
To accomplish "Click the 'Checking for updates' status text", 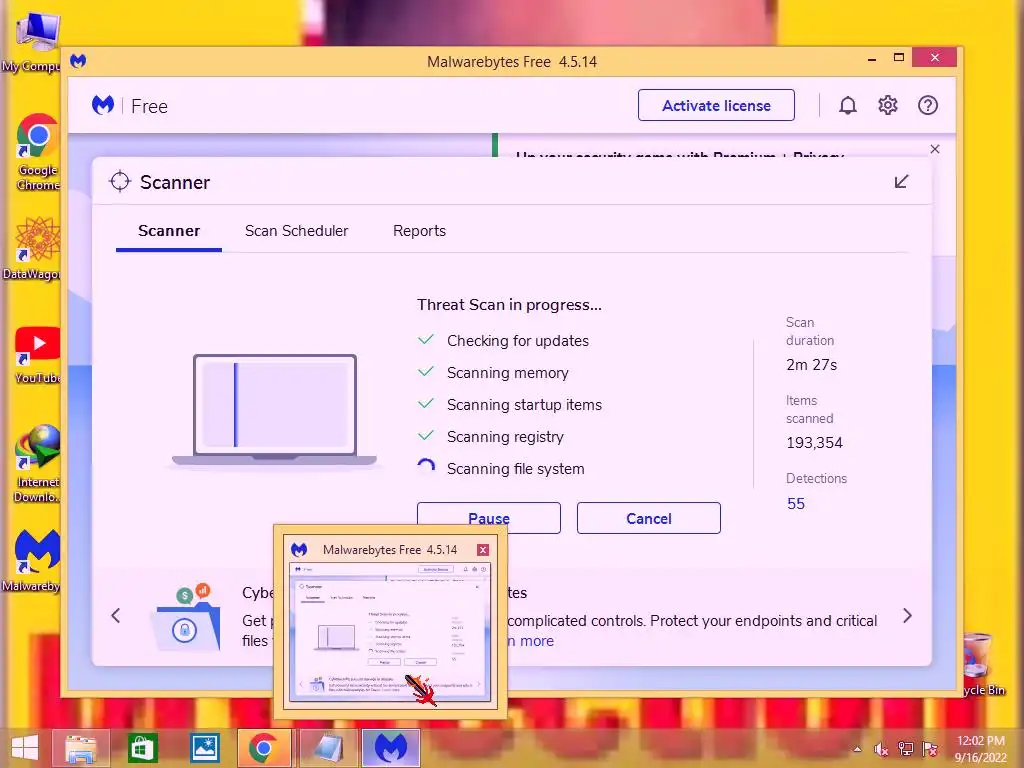I will pyautogui.click(x=518, y=341).
